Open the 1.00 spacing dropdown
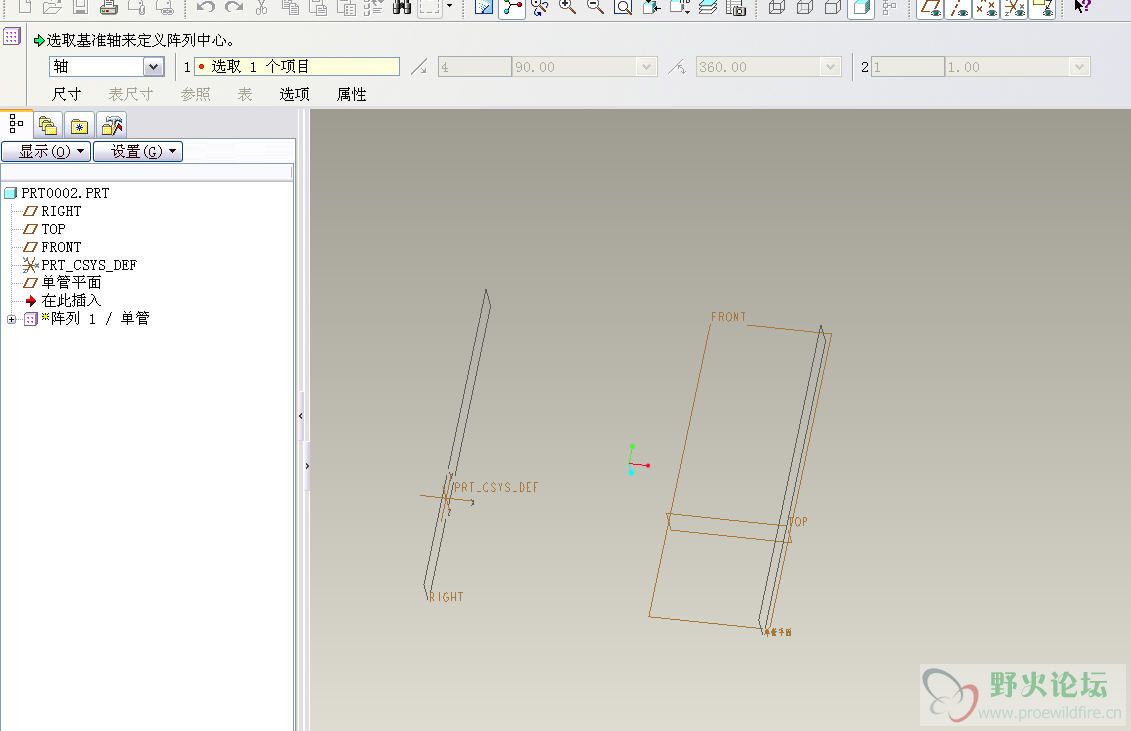 click(x=1080, y=67)
